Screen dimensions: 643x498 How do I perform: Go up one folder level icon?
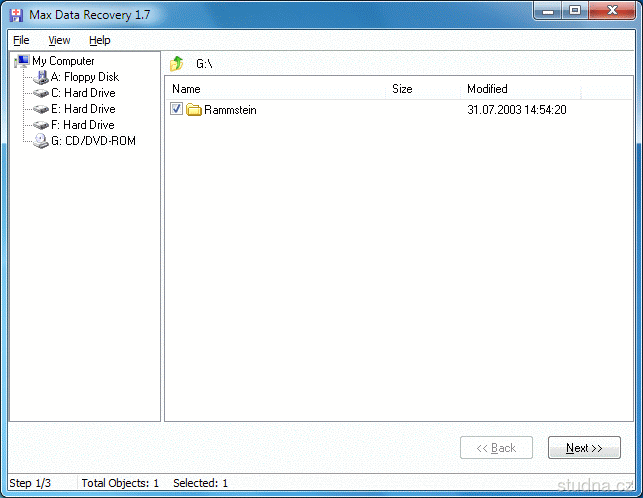(x=177, y=64)
